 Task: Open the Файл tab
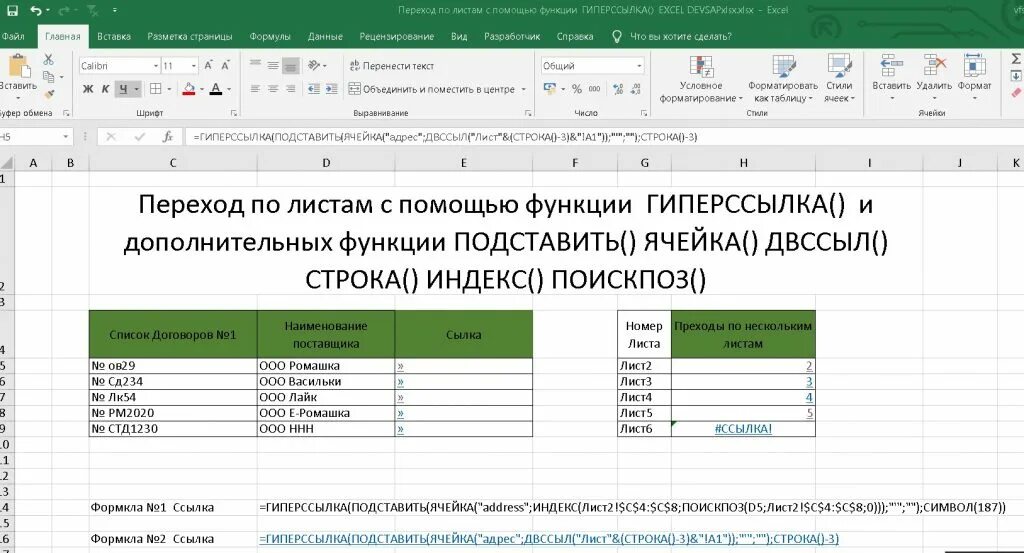(x=13, y=37)
